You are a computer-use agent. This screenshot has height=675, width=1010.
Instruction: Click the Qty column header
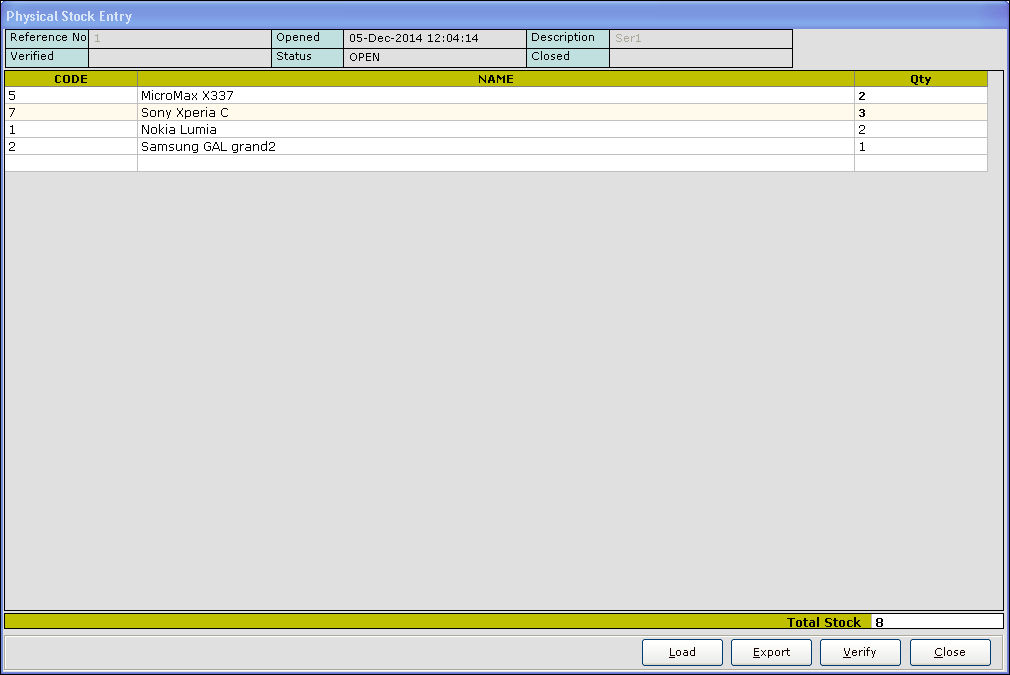(x=920, y=79)
